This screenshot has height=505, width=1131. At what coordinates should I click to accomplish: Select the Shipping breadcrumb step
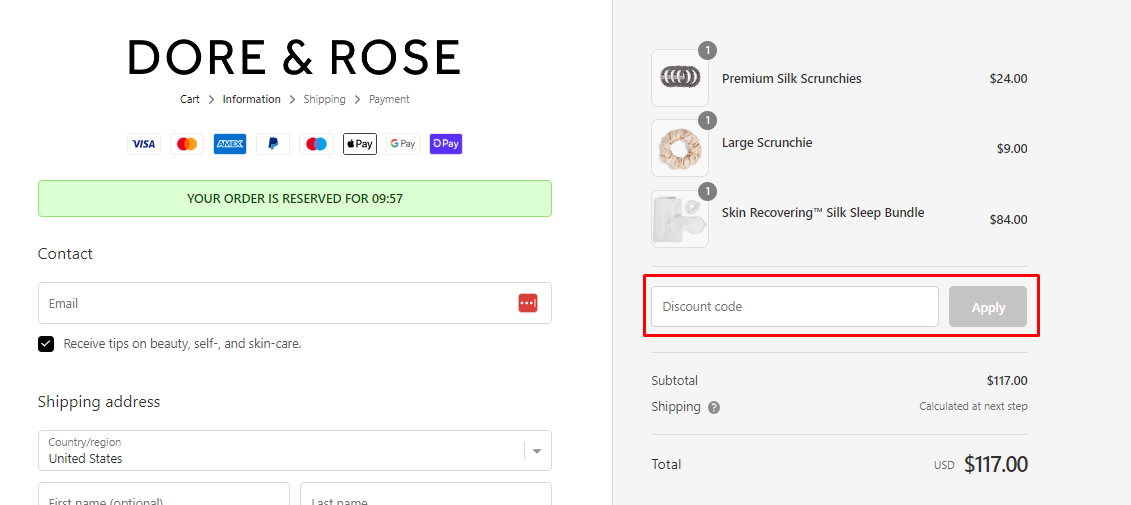point(325,100)
